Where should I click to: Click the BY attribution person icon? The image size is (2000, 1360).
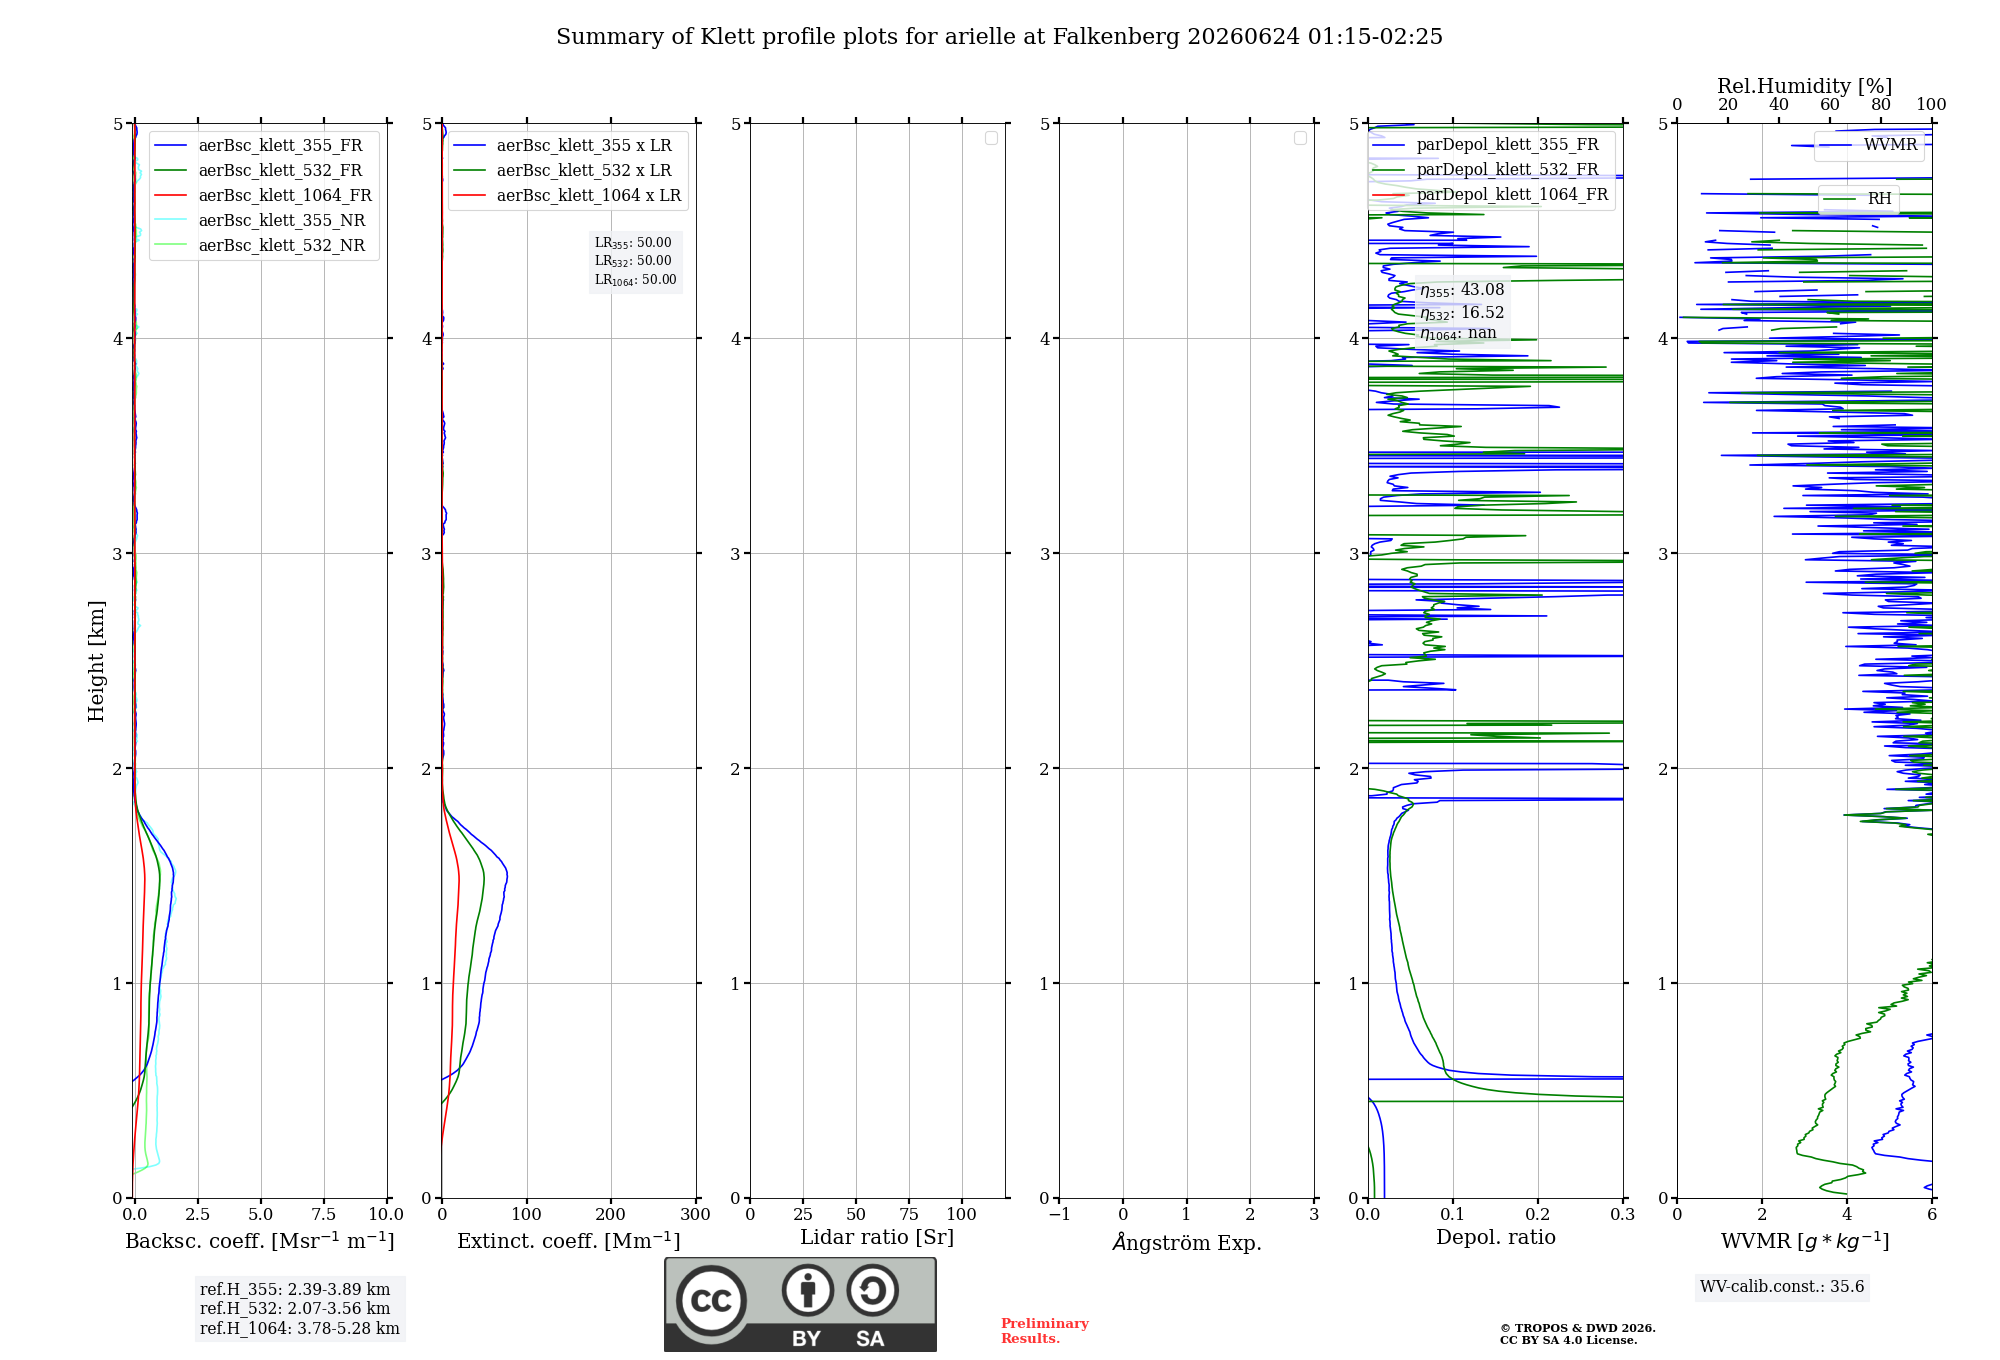[x=808, y=1290]
